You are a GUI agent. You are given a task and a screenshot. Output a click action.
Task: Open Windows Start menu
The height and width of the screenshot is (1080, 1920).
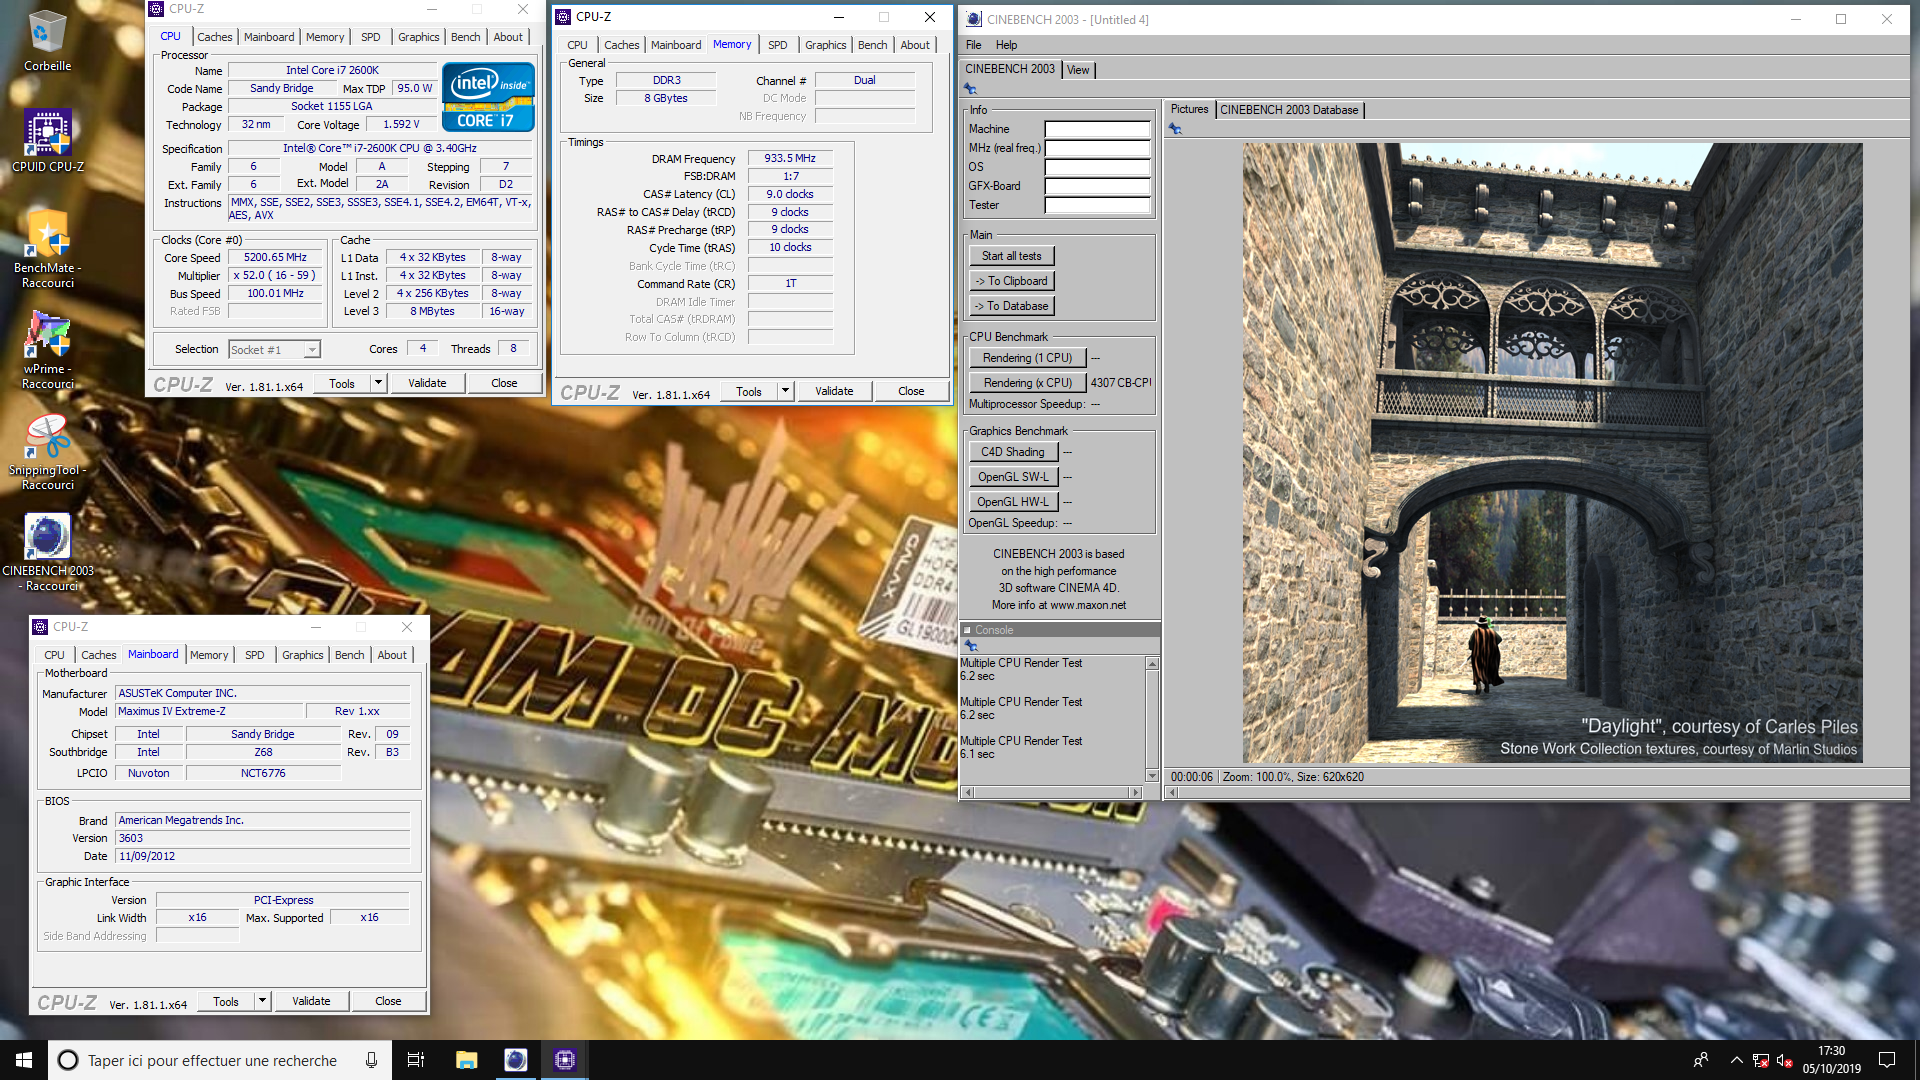point(24,1060)
